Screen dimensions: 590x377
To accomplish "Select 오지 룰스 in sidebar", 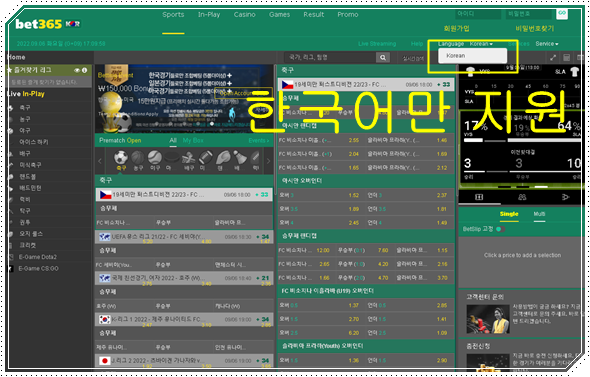I will (31, 234).
